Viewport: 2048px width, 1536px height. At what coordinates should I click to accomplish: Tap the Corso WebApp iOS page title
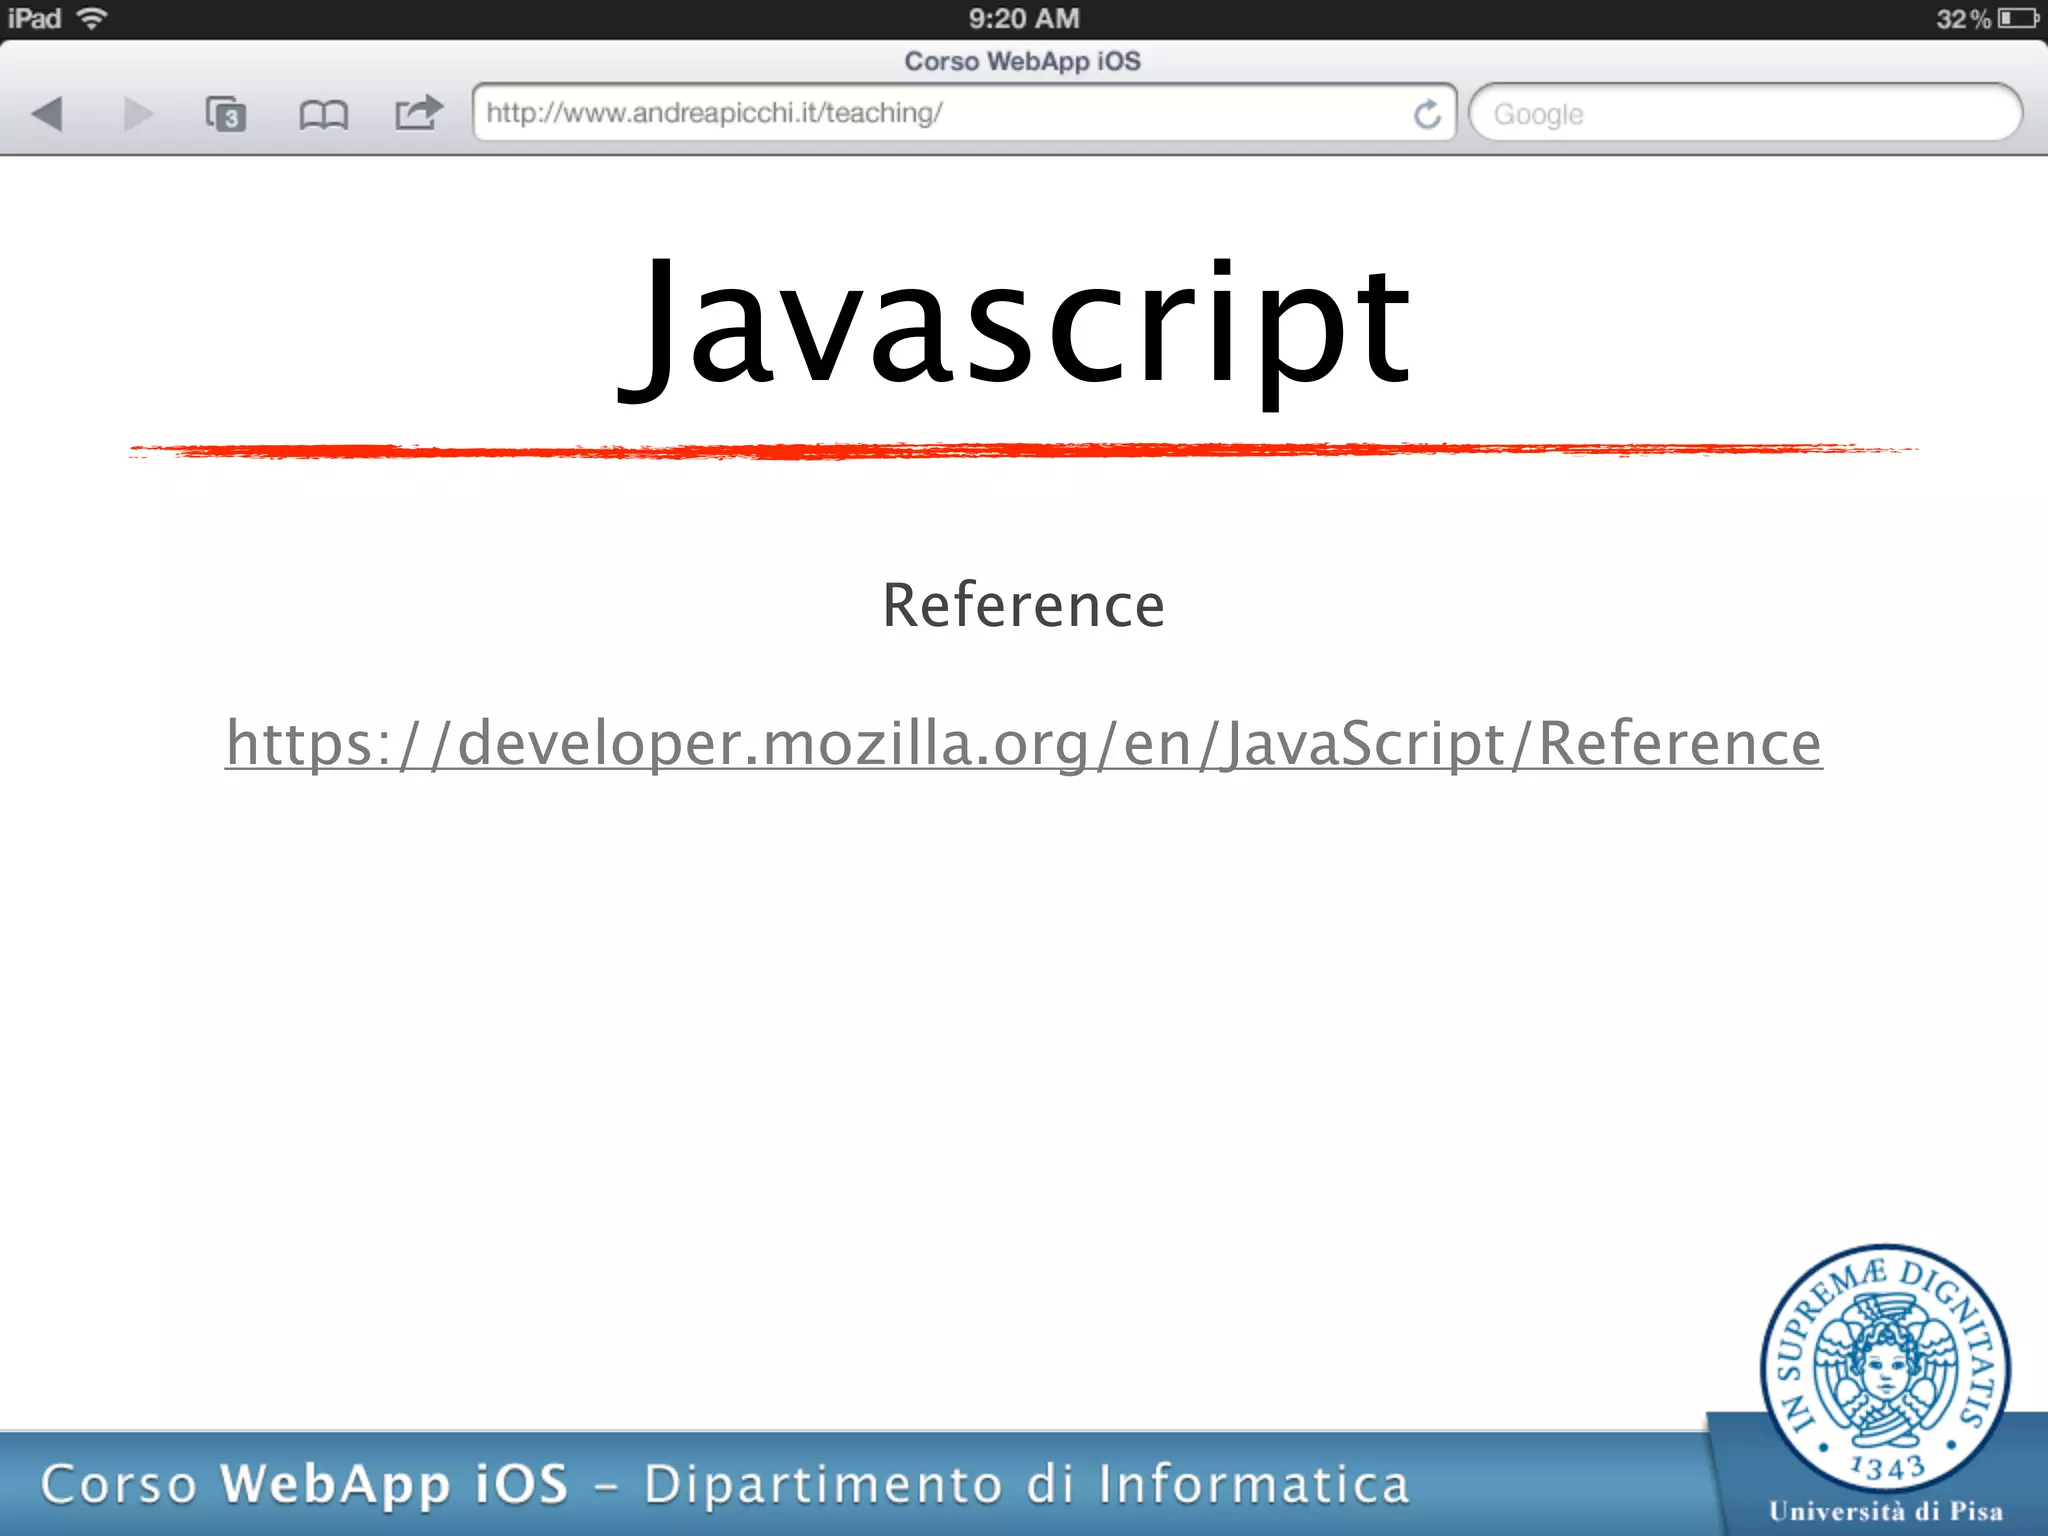pyautogui.click(x=1022, y=61)
